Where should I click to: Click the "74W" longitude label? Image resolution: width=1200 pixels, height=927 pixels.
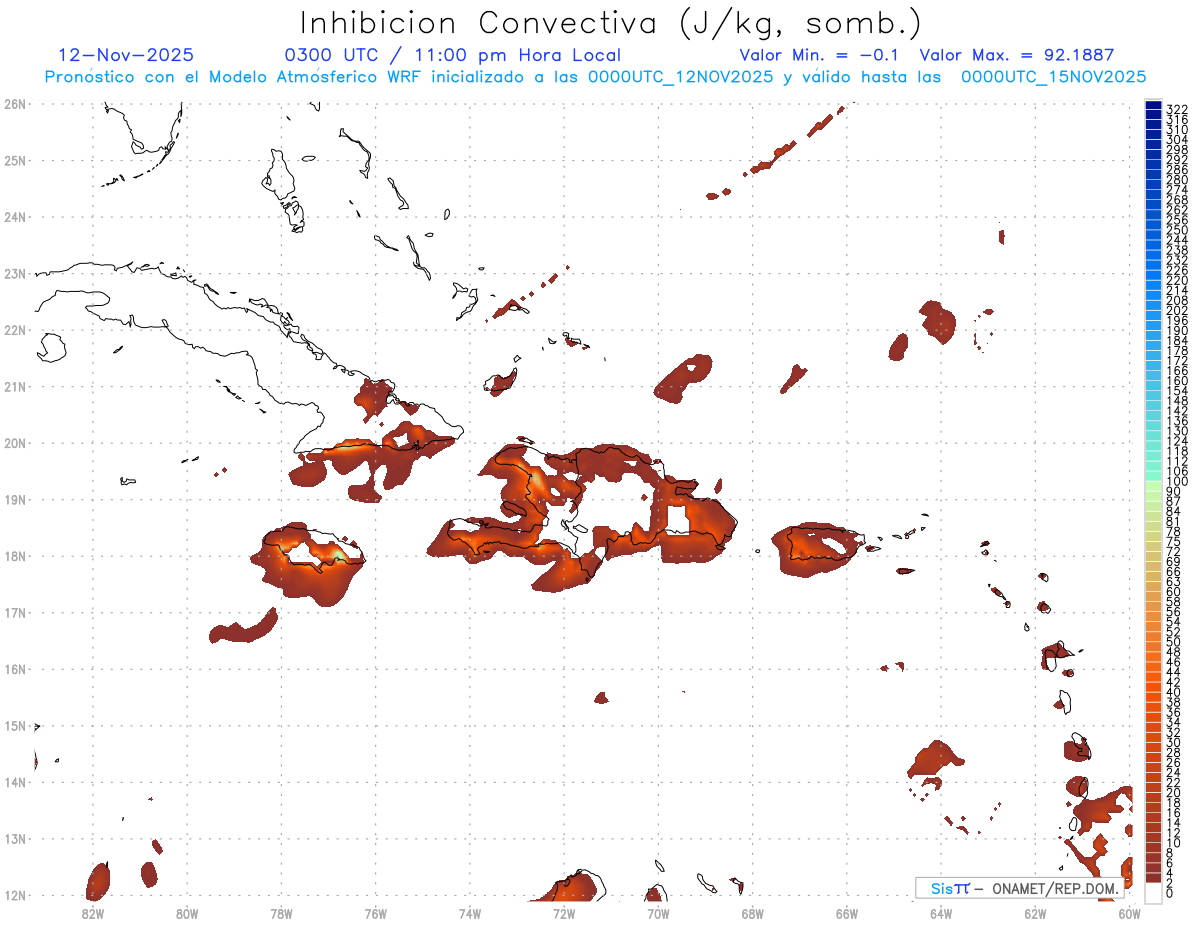coord(470,913)
